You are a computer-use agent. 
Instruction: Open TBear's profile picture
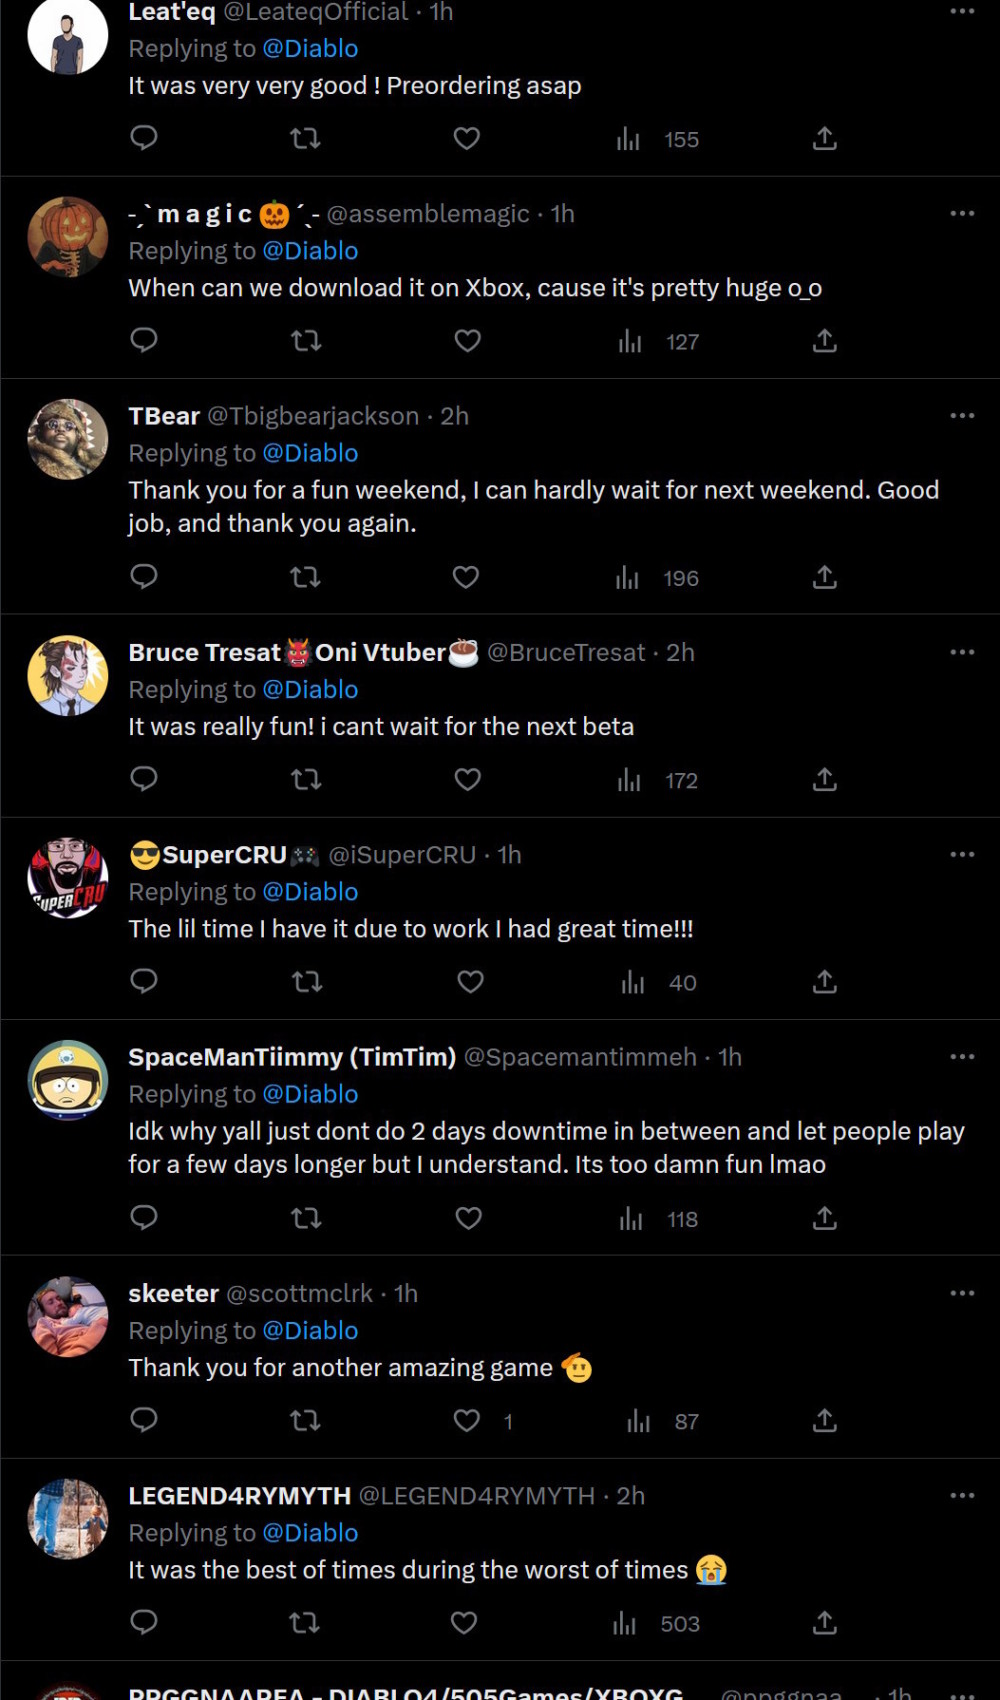pos(68,439)
